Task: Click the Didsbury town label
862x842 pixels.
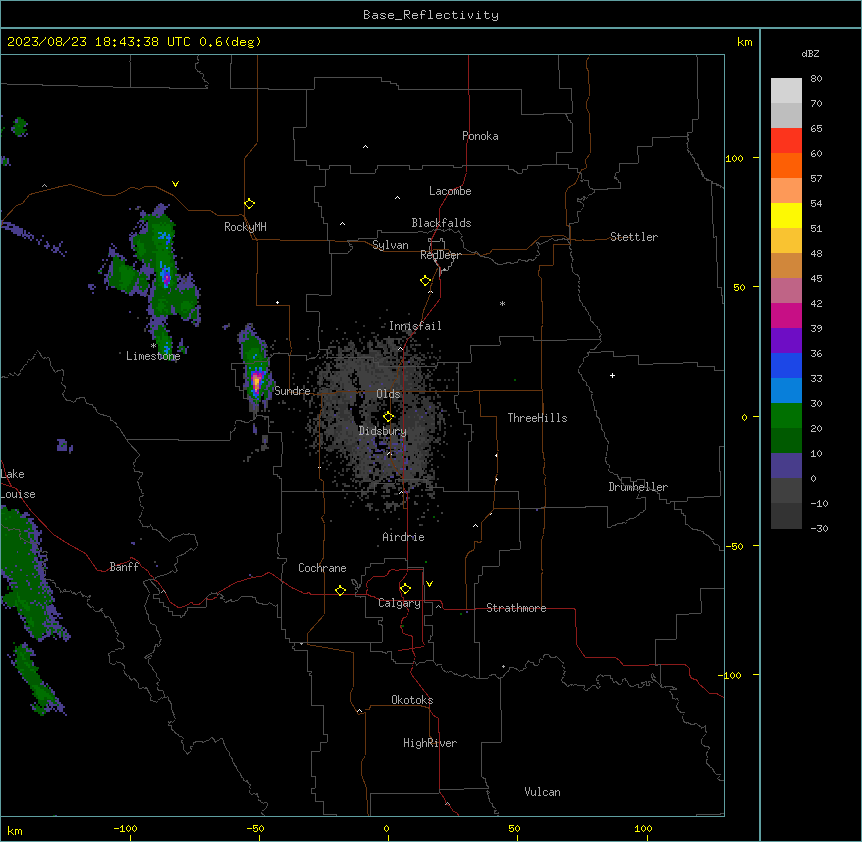Action: [x=383, y=431]
